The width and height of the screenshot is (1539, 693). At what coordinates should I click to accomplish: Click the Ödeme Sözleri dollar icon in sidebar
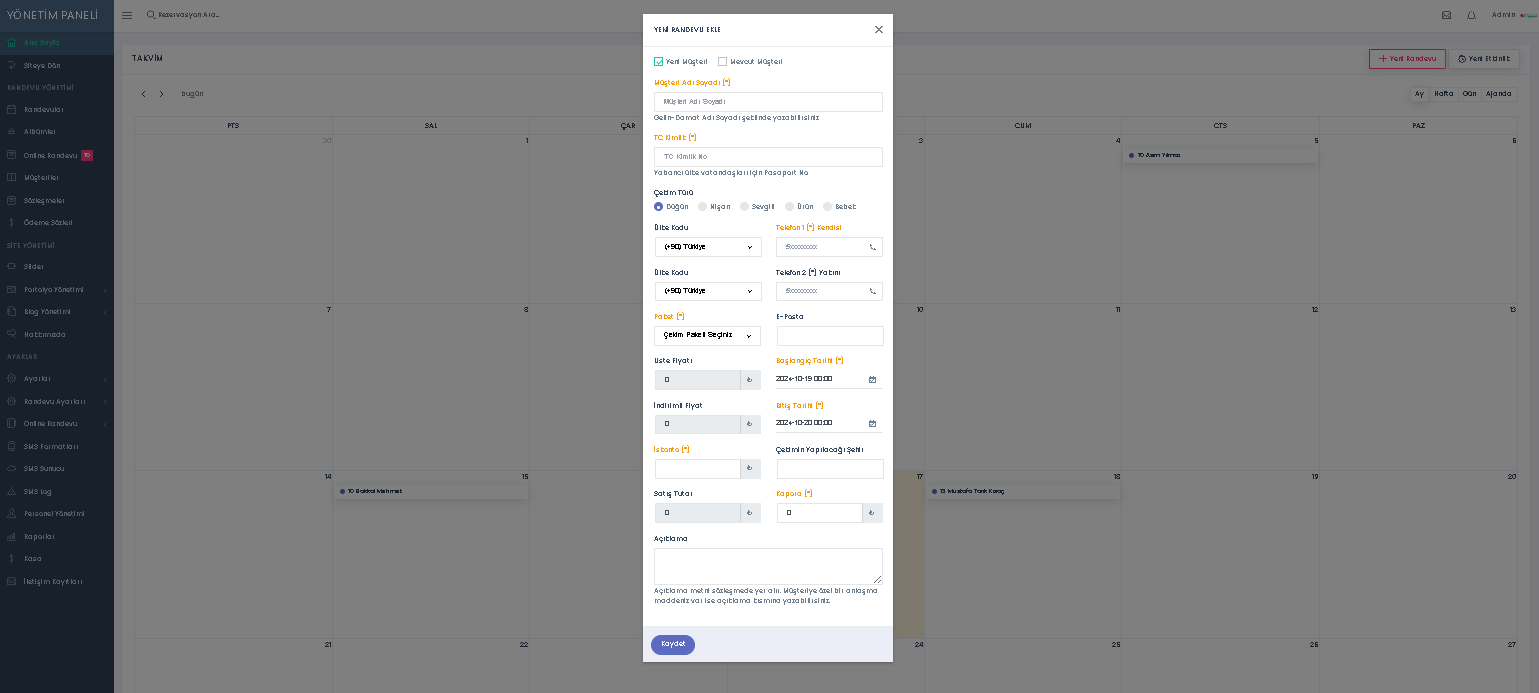click(x=11, y=222)
